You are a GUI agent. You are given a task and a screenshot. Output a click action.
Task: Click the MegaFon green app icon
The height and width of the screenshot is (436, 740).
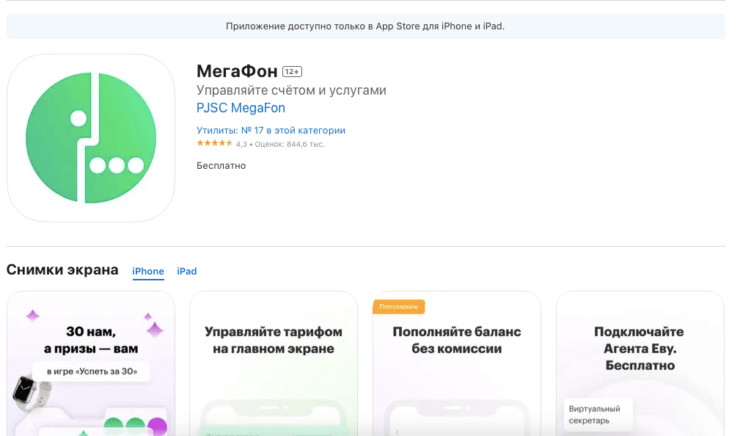coord(91,138)
